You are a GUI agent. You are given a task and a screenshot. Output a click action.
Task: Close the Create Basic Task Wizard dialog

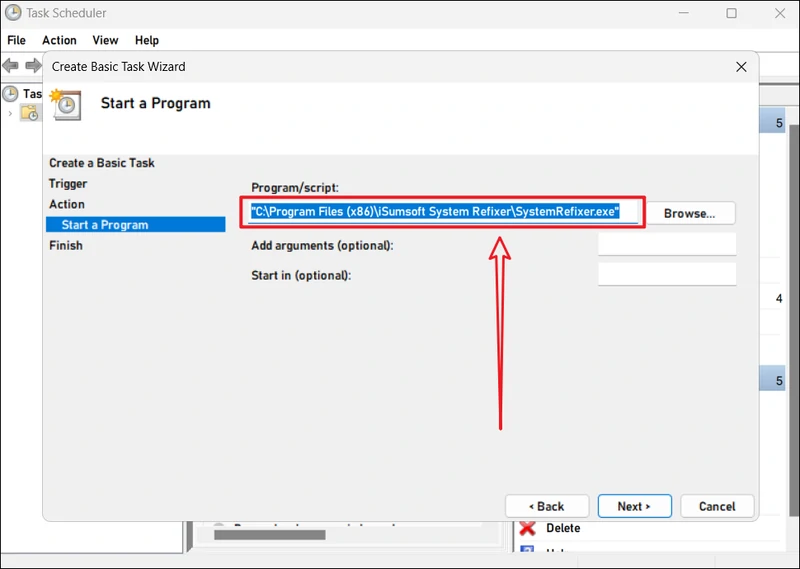(x=741, y=67)
